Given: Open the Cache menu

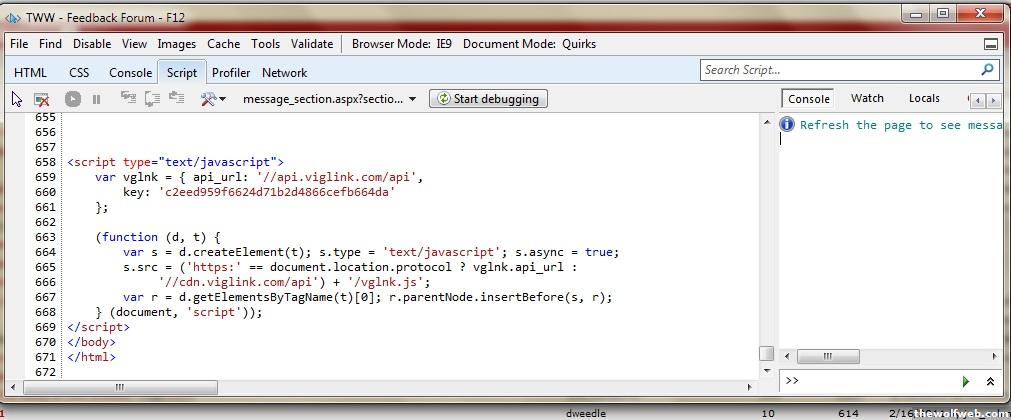Looking at the screenshot, I should (x=223, y=44).
